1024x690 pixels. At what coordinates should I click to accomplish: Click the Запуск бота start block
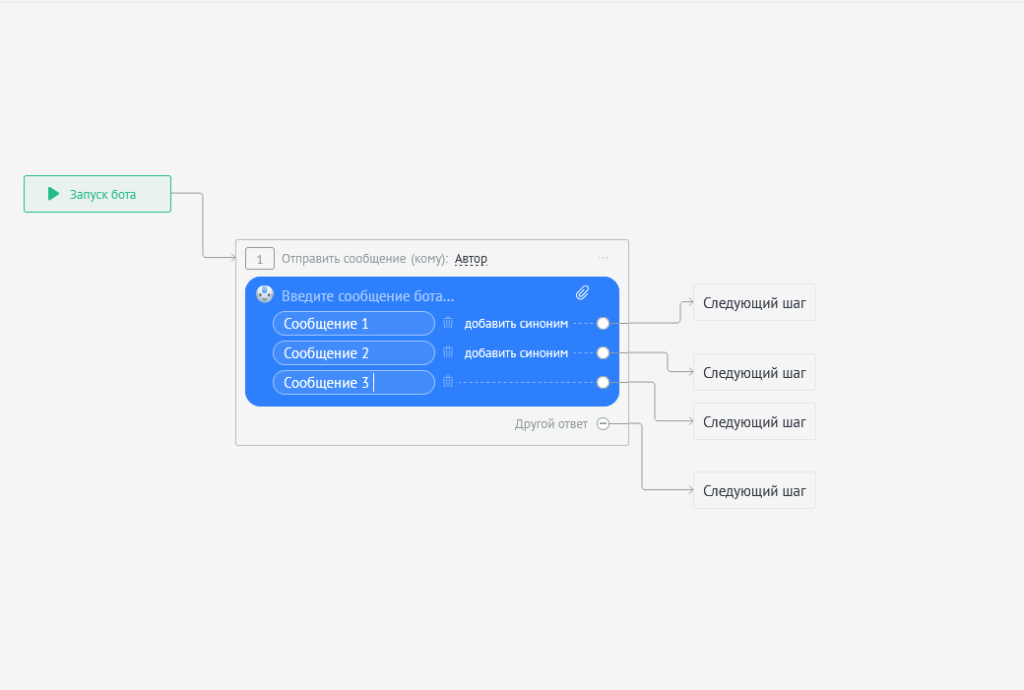pos(97,194)
